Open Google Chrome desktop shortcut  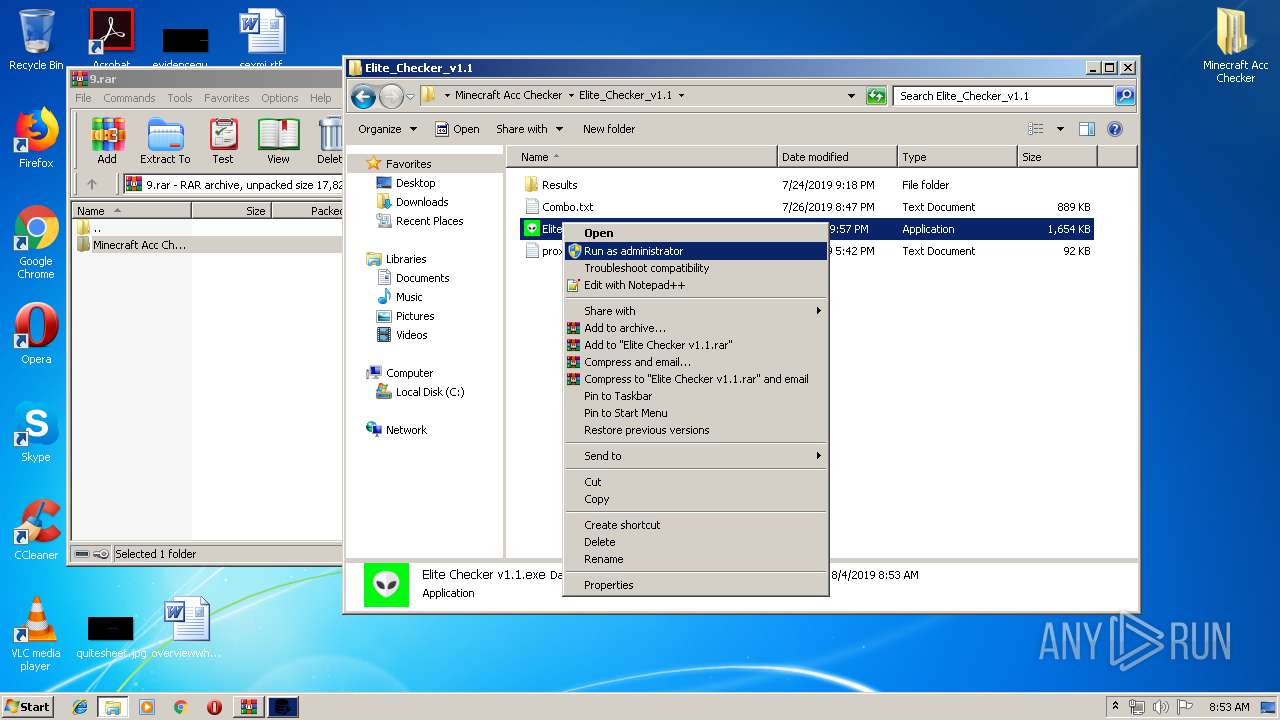coord(36,243)
